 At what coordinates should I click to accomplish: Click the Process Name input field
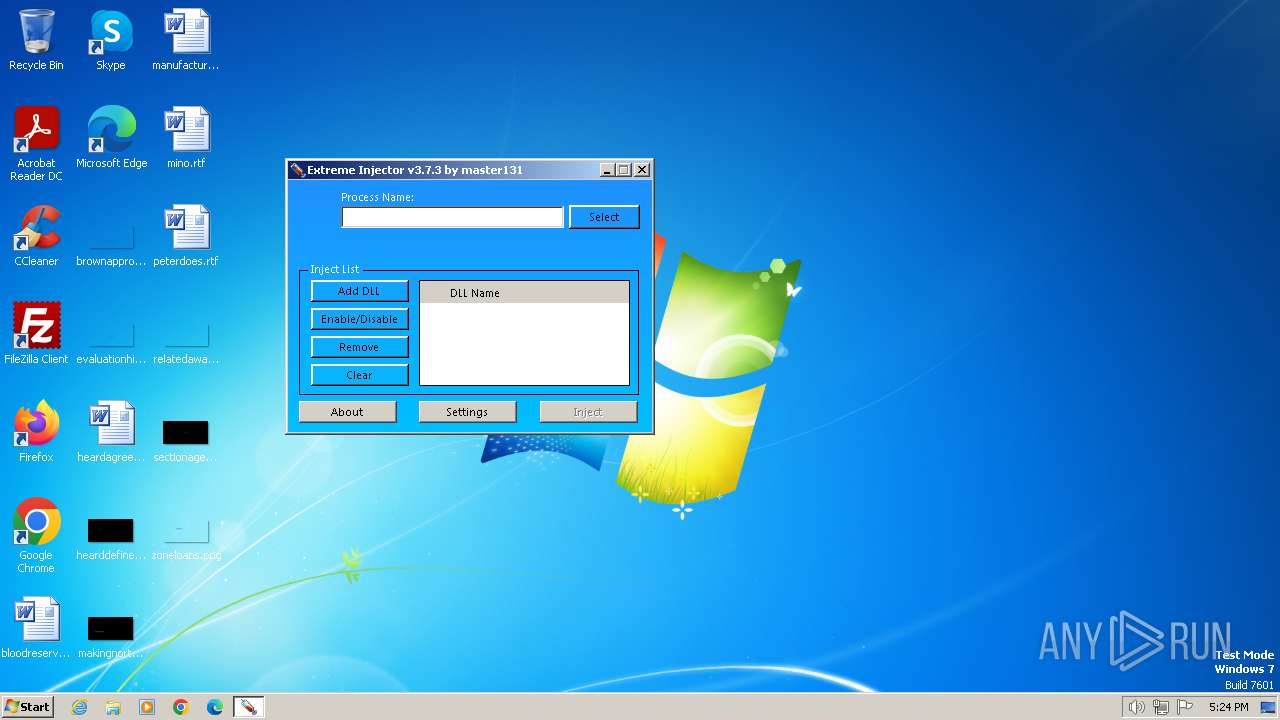452,217
